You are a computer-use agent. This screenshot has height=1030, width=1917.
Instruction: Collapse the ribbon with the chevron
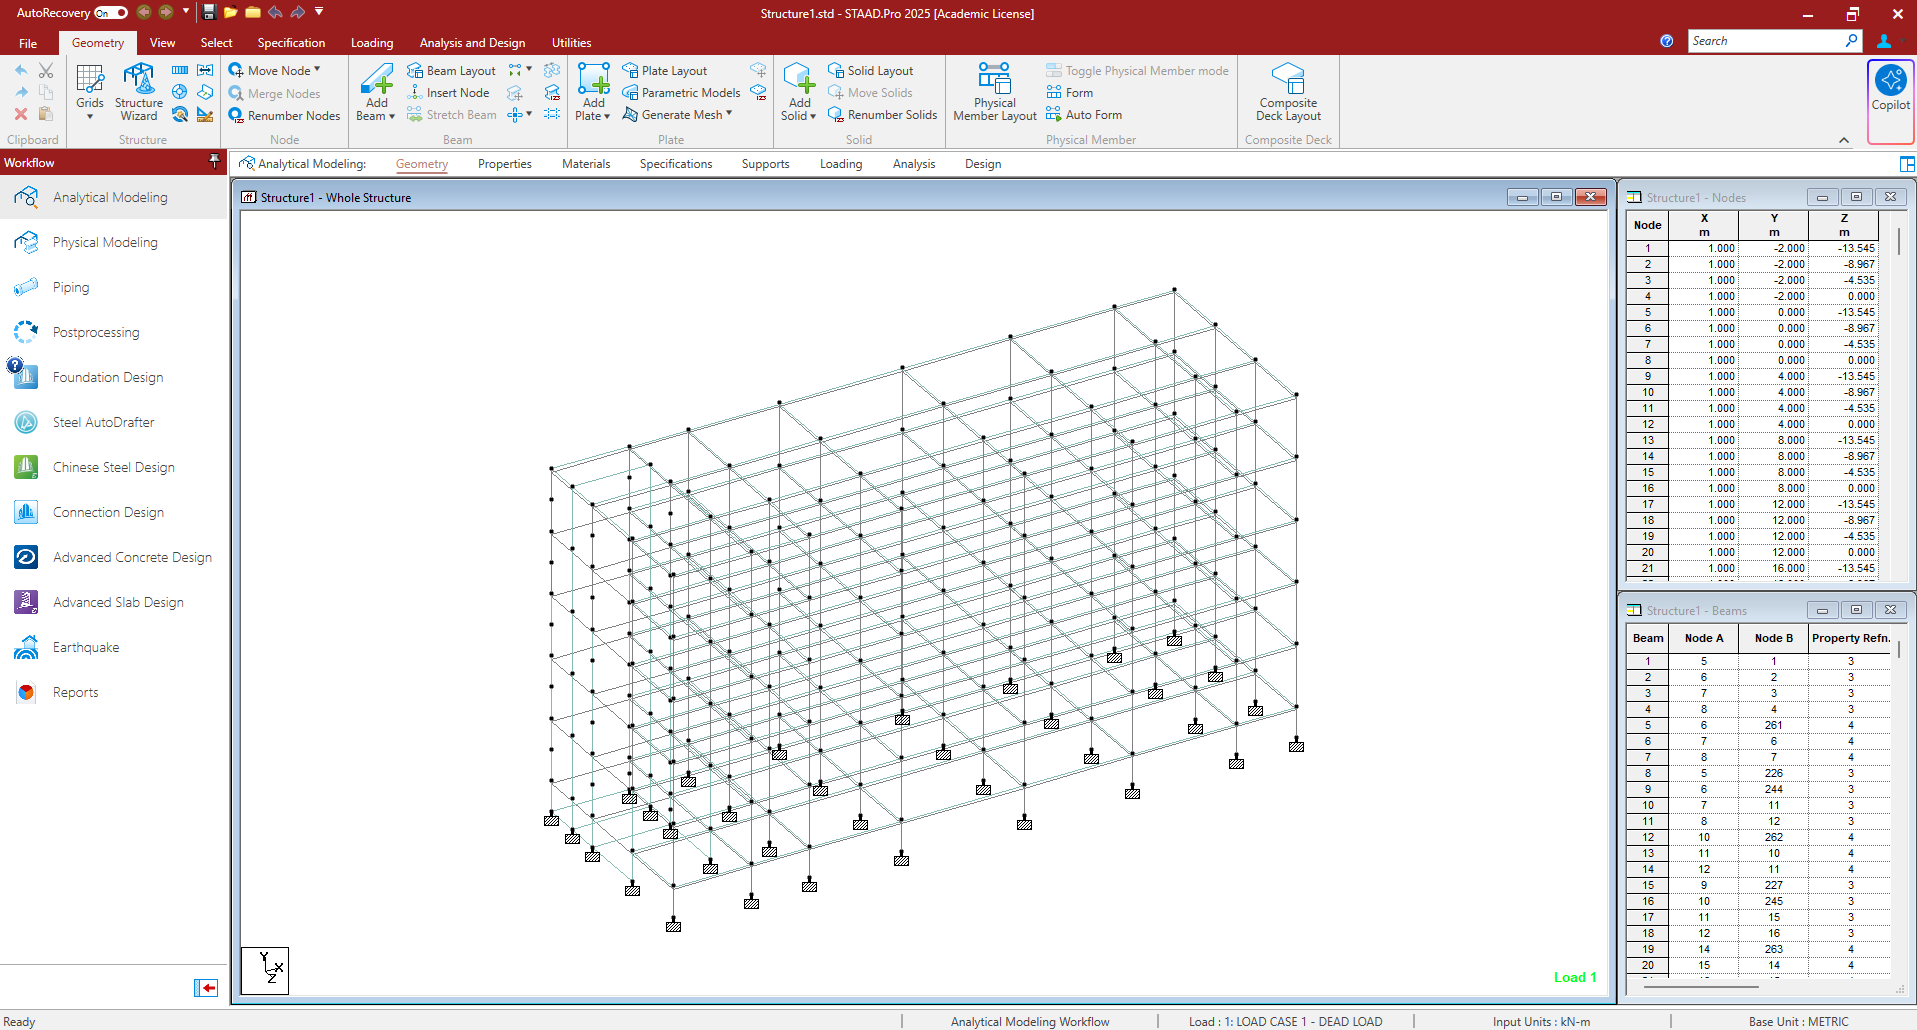click(1844, 140)
